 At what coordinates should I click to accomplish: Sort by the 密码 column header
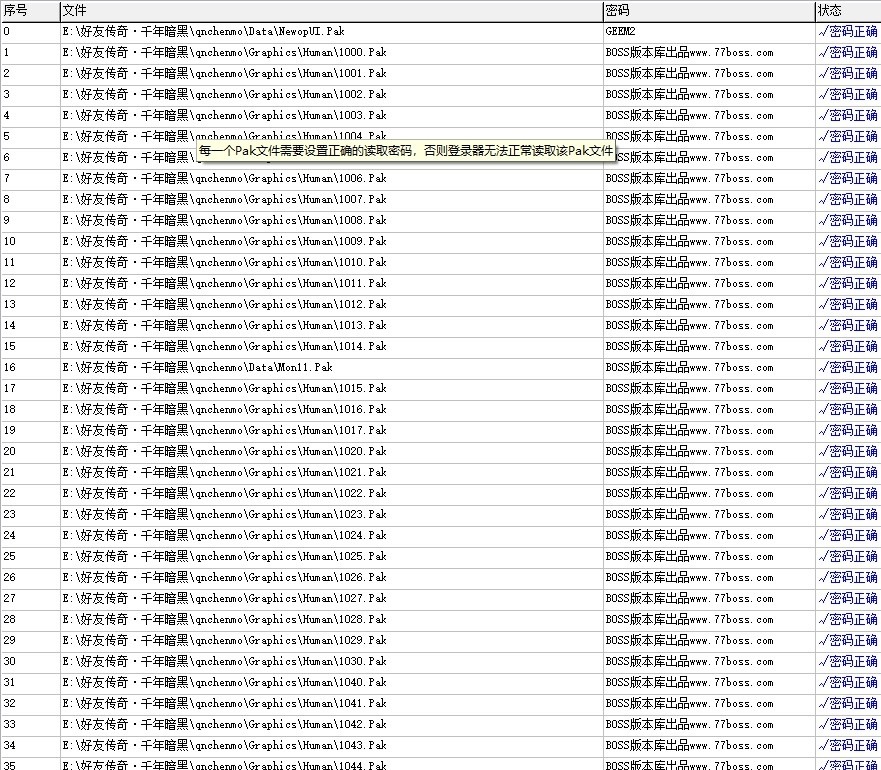(x=709, y=11)
